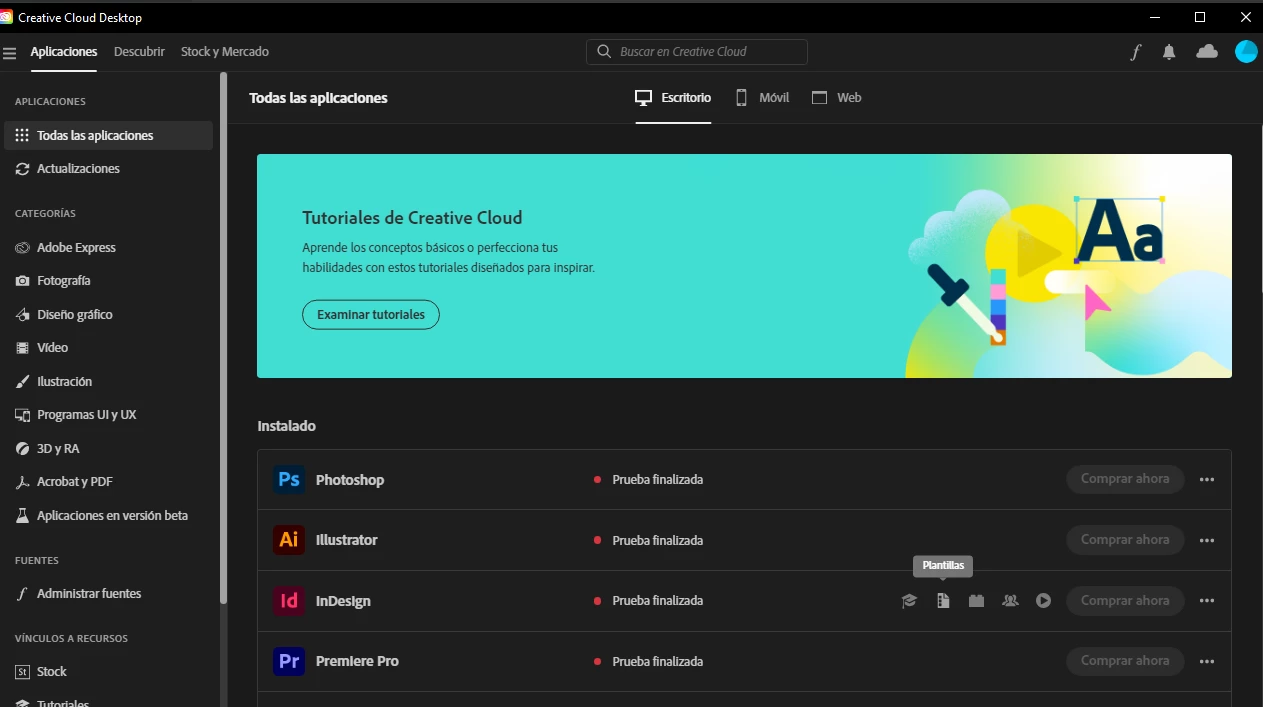The image size is (1263, 707).
Task: Click Comprar ahora for Premiere Pro
Action: pyautogui.click(x=1125, y=661)
